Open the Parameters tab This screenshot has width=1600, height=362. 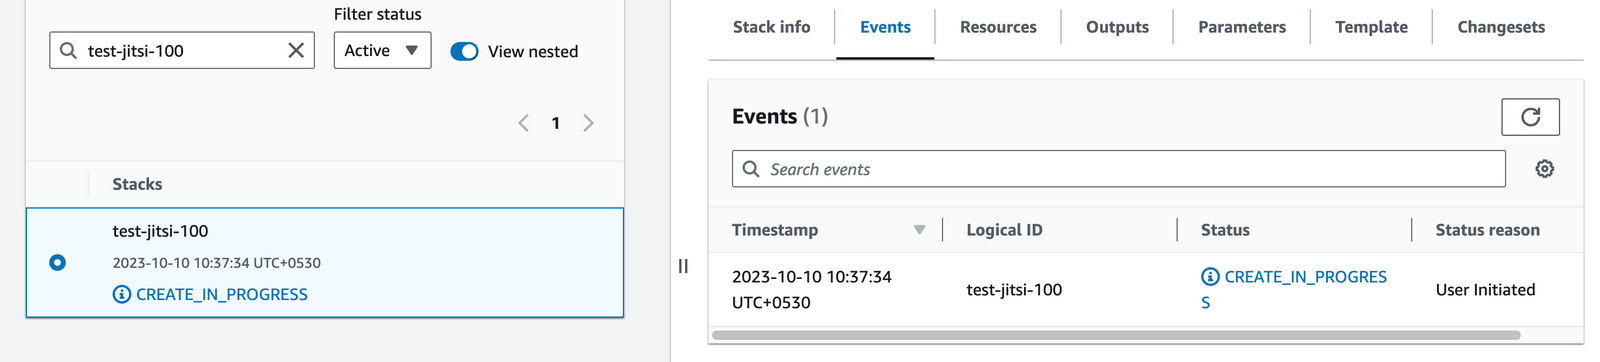click(x=1242, y=27)
